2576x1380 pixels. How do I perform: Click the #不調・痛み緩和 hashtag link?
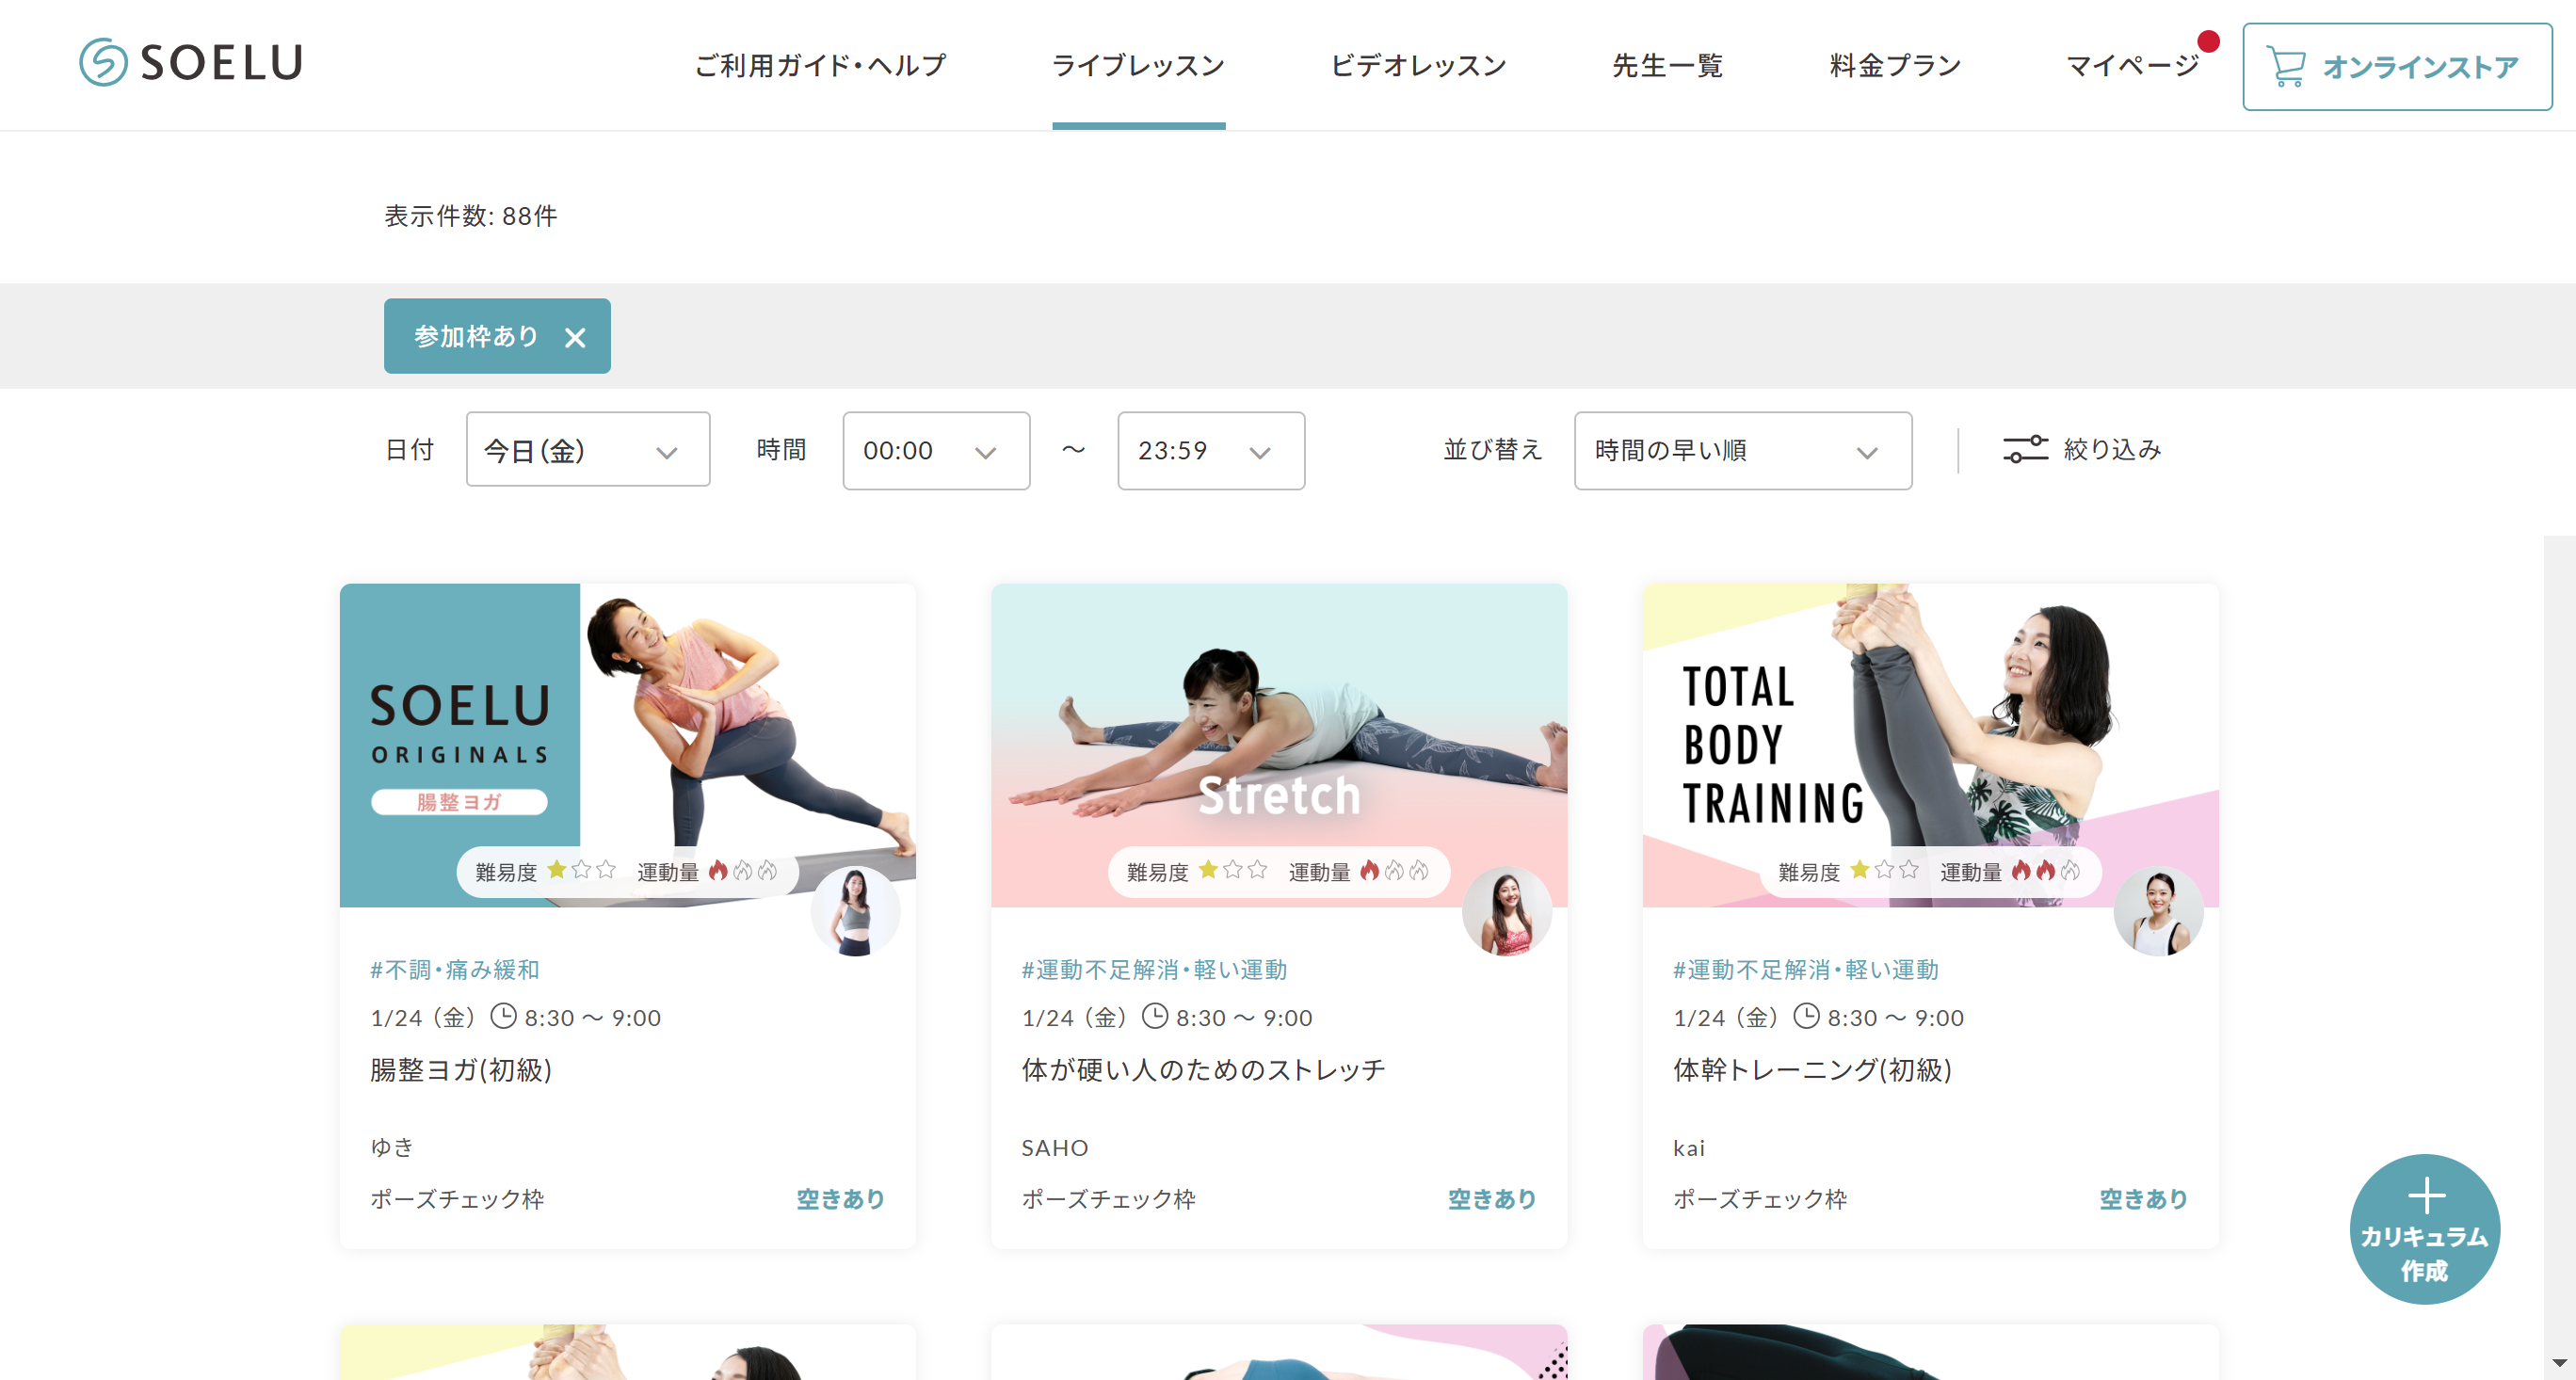point(454,969)
